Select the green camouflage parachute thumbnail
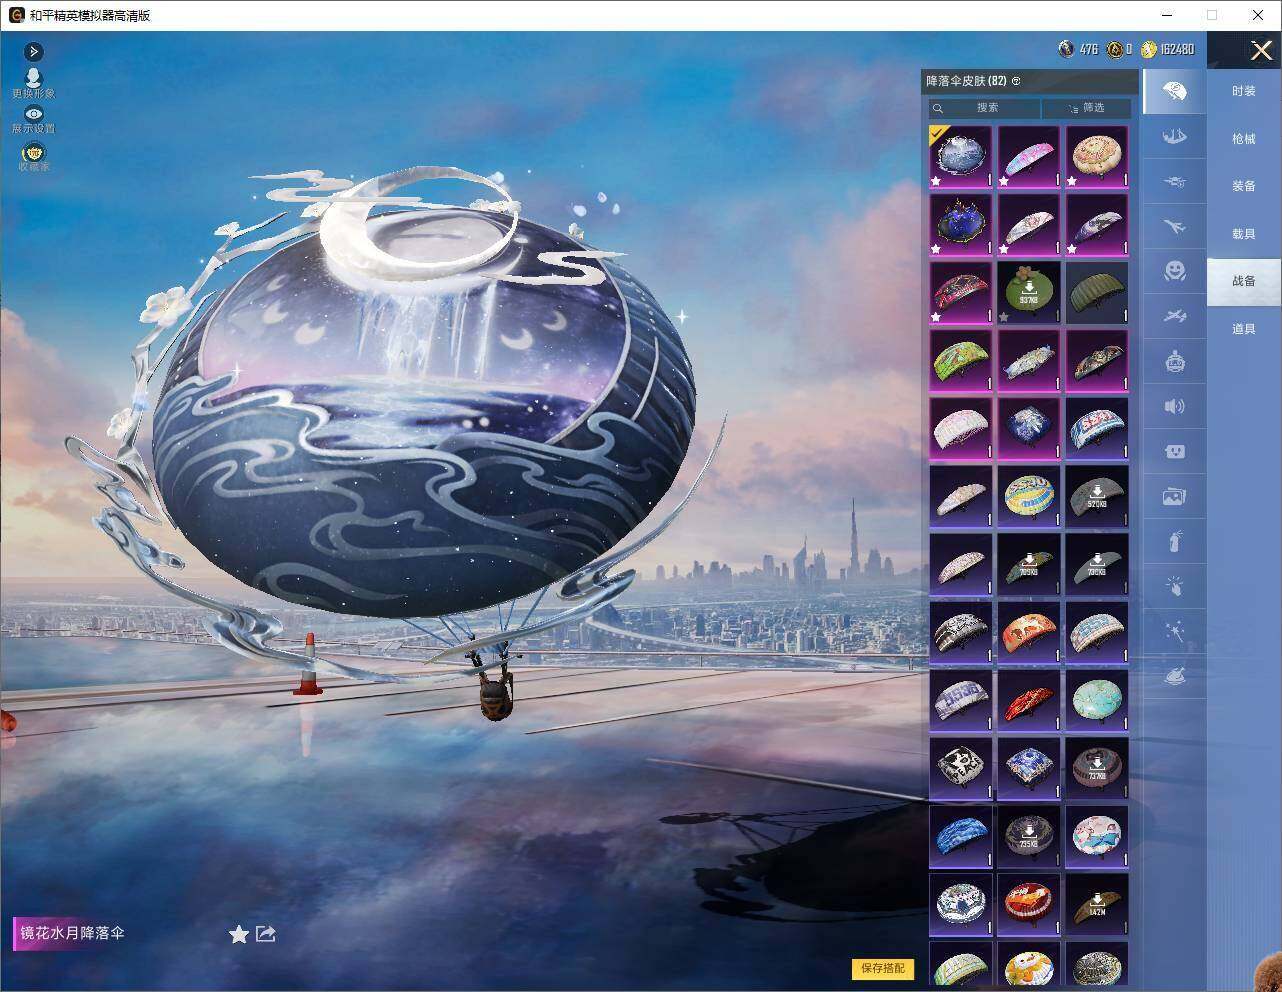This screenshot has height=992, width=1282. 1097,292
